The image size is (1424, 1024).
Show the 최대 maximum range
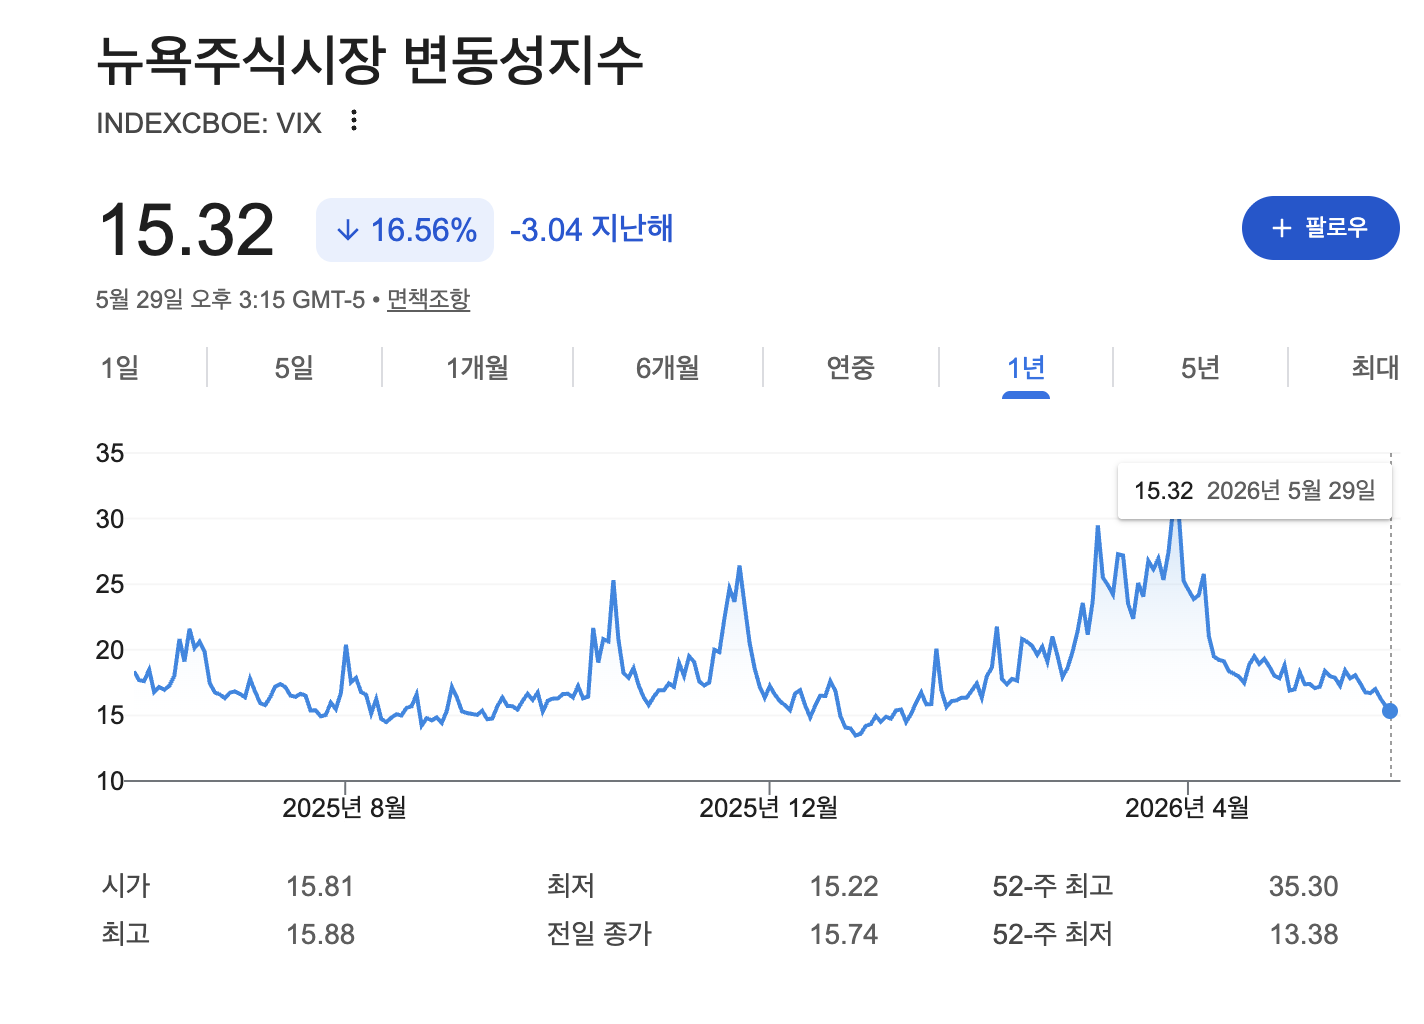click(x=1375, y=368)
